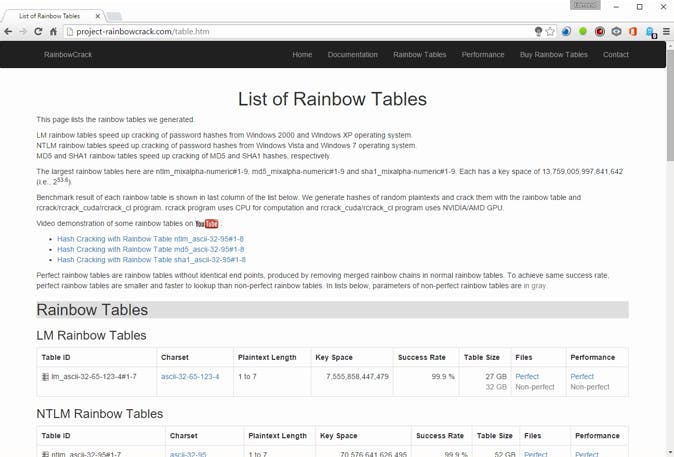Click the 'NTLM Rainbow Tables' heading
Image resolution: width=674 pixels, height=457 pixels.
pos(100,414)
